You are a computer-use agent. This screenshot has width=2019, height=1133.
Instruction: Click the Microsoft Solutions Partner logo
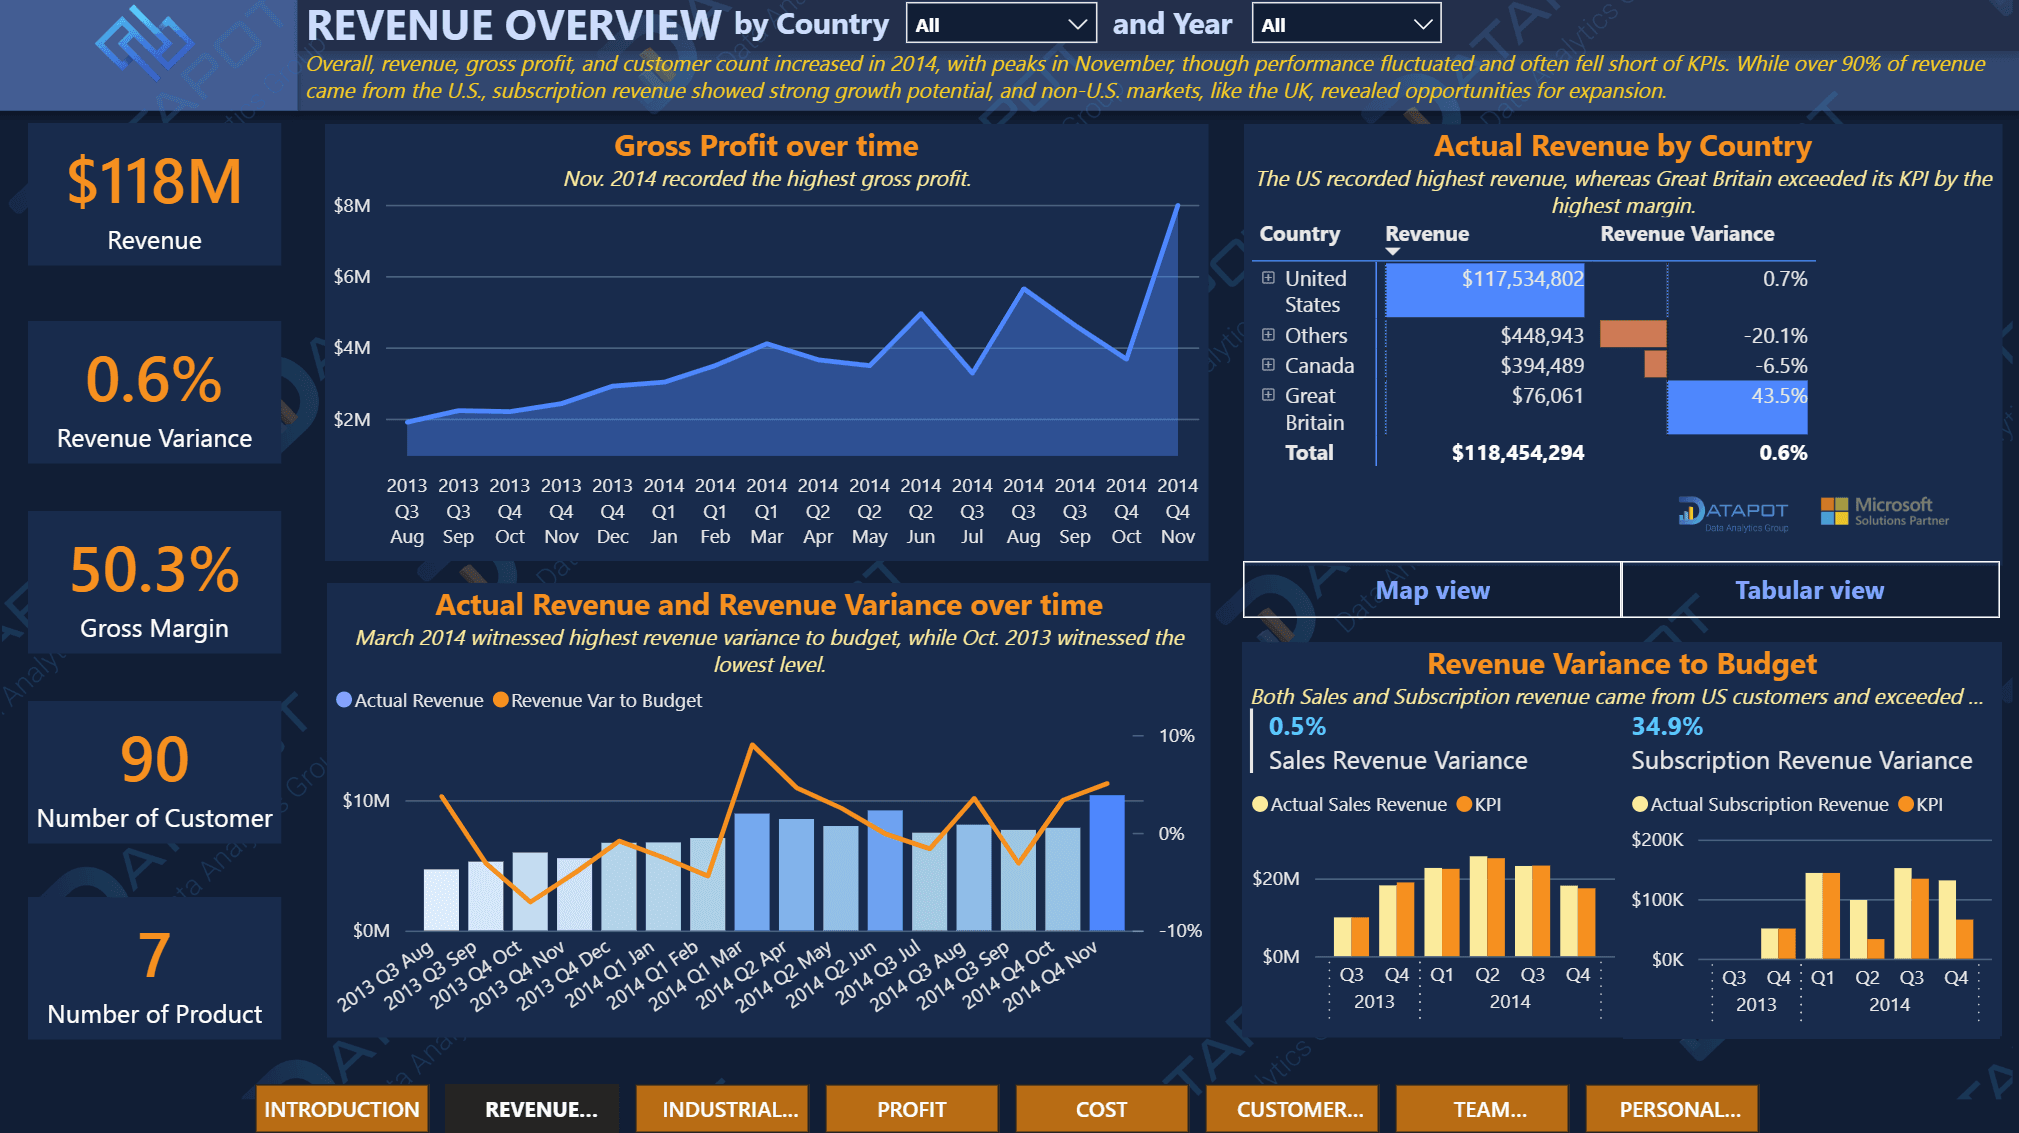[1885, 512]
